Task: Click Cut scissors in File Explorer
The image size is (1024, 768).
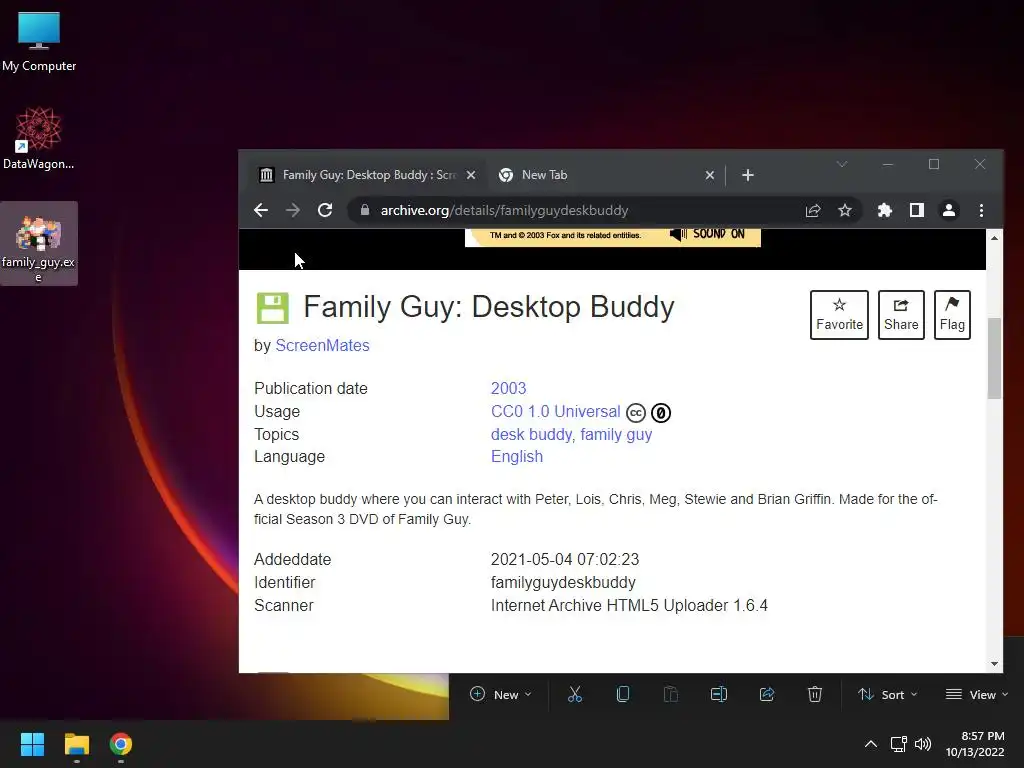Action: 575,695
